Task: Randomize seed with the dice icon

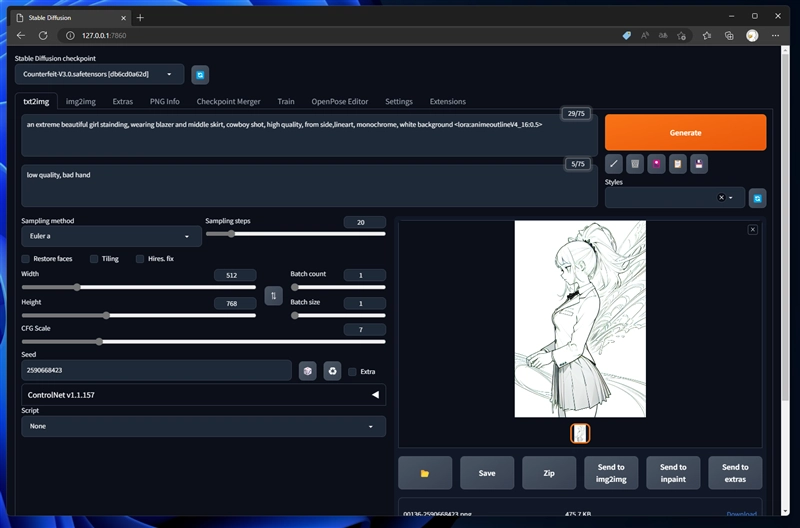Action: pyautogui.click(x=308, y=371)
